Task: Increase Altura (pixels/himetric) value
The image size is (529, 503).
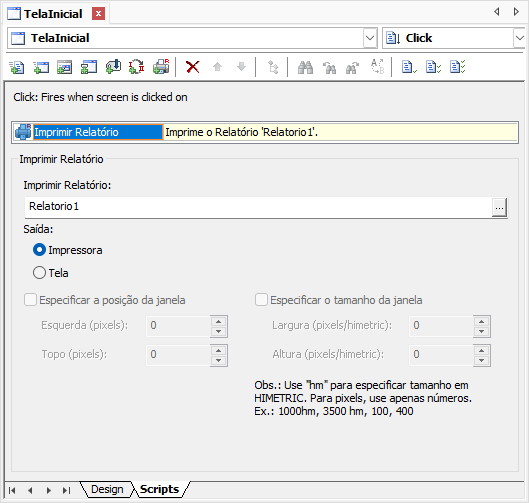Action: [481, 350]
